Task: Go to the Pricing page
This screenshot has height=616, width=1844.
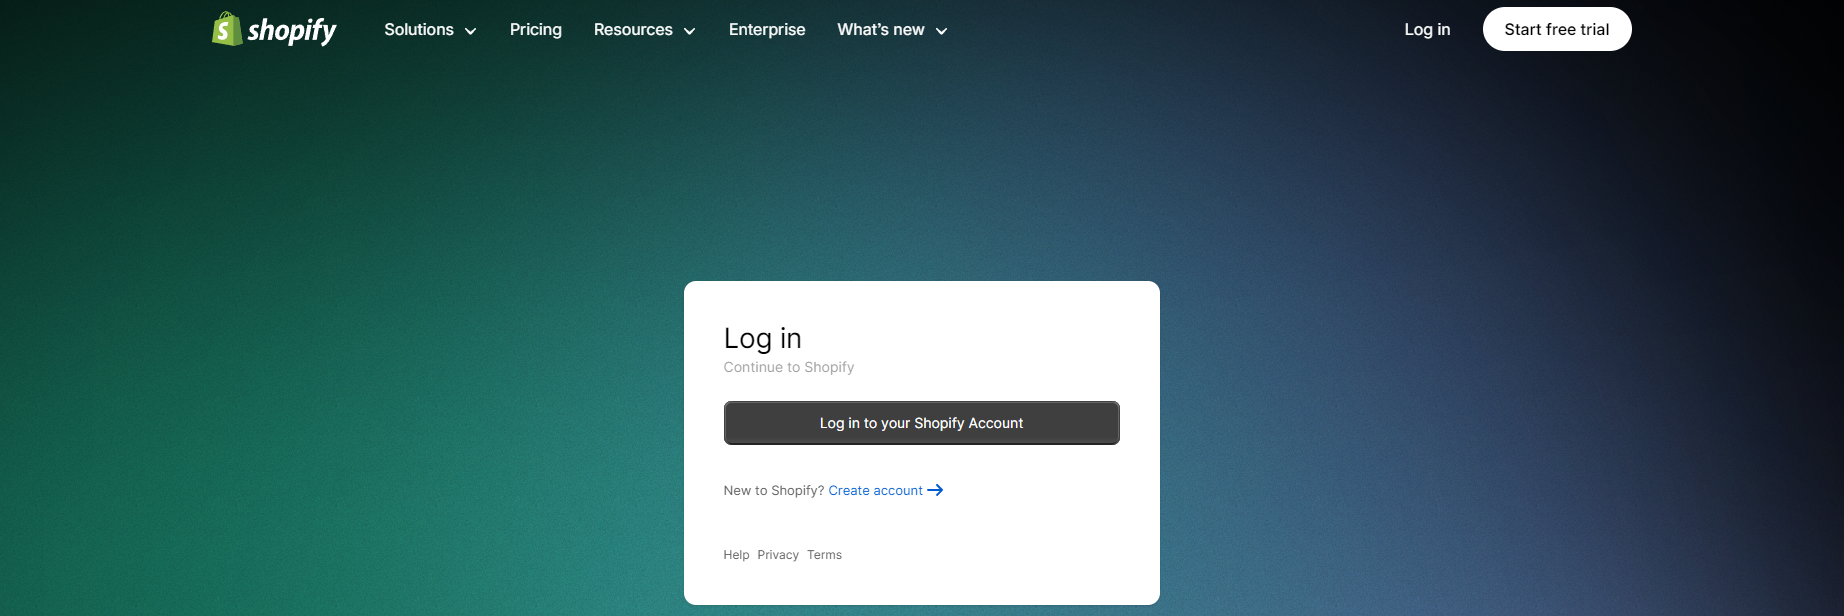Action: [536, 30]
